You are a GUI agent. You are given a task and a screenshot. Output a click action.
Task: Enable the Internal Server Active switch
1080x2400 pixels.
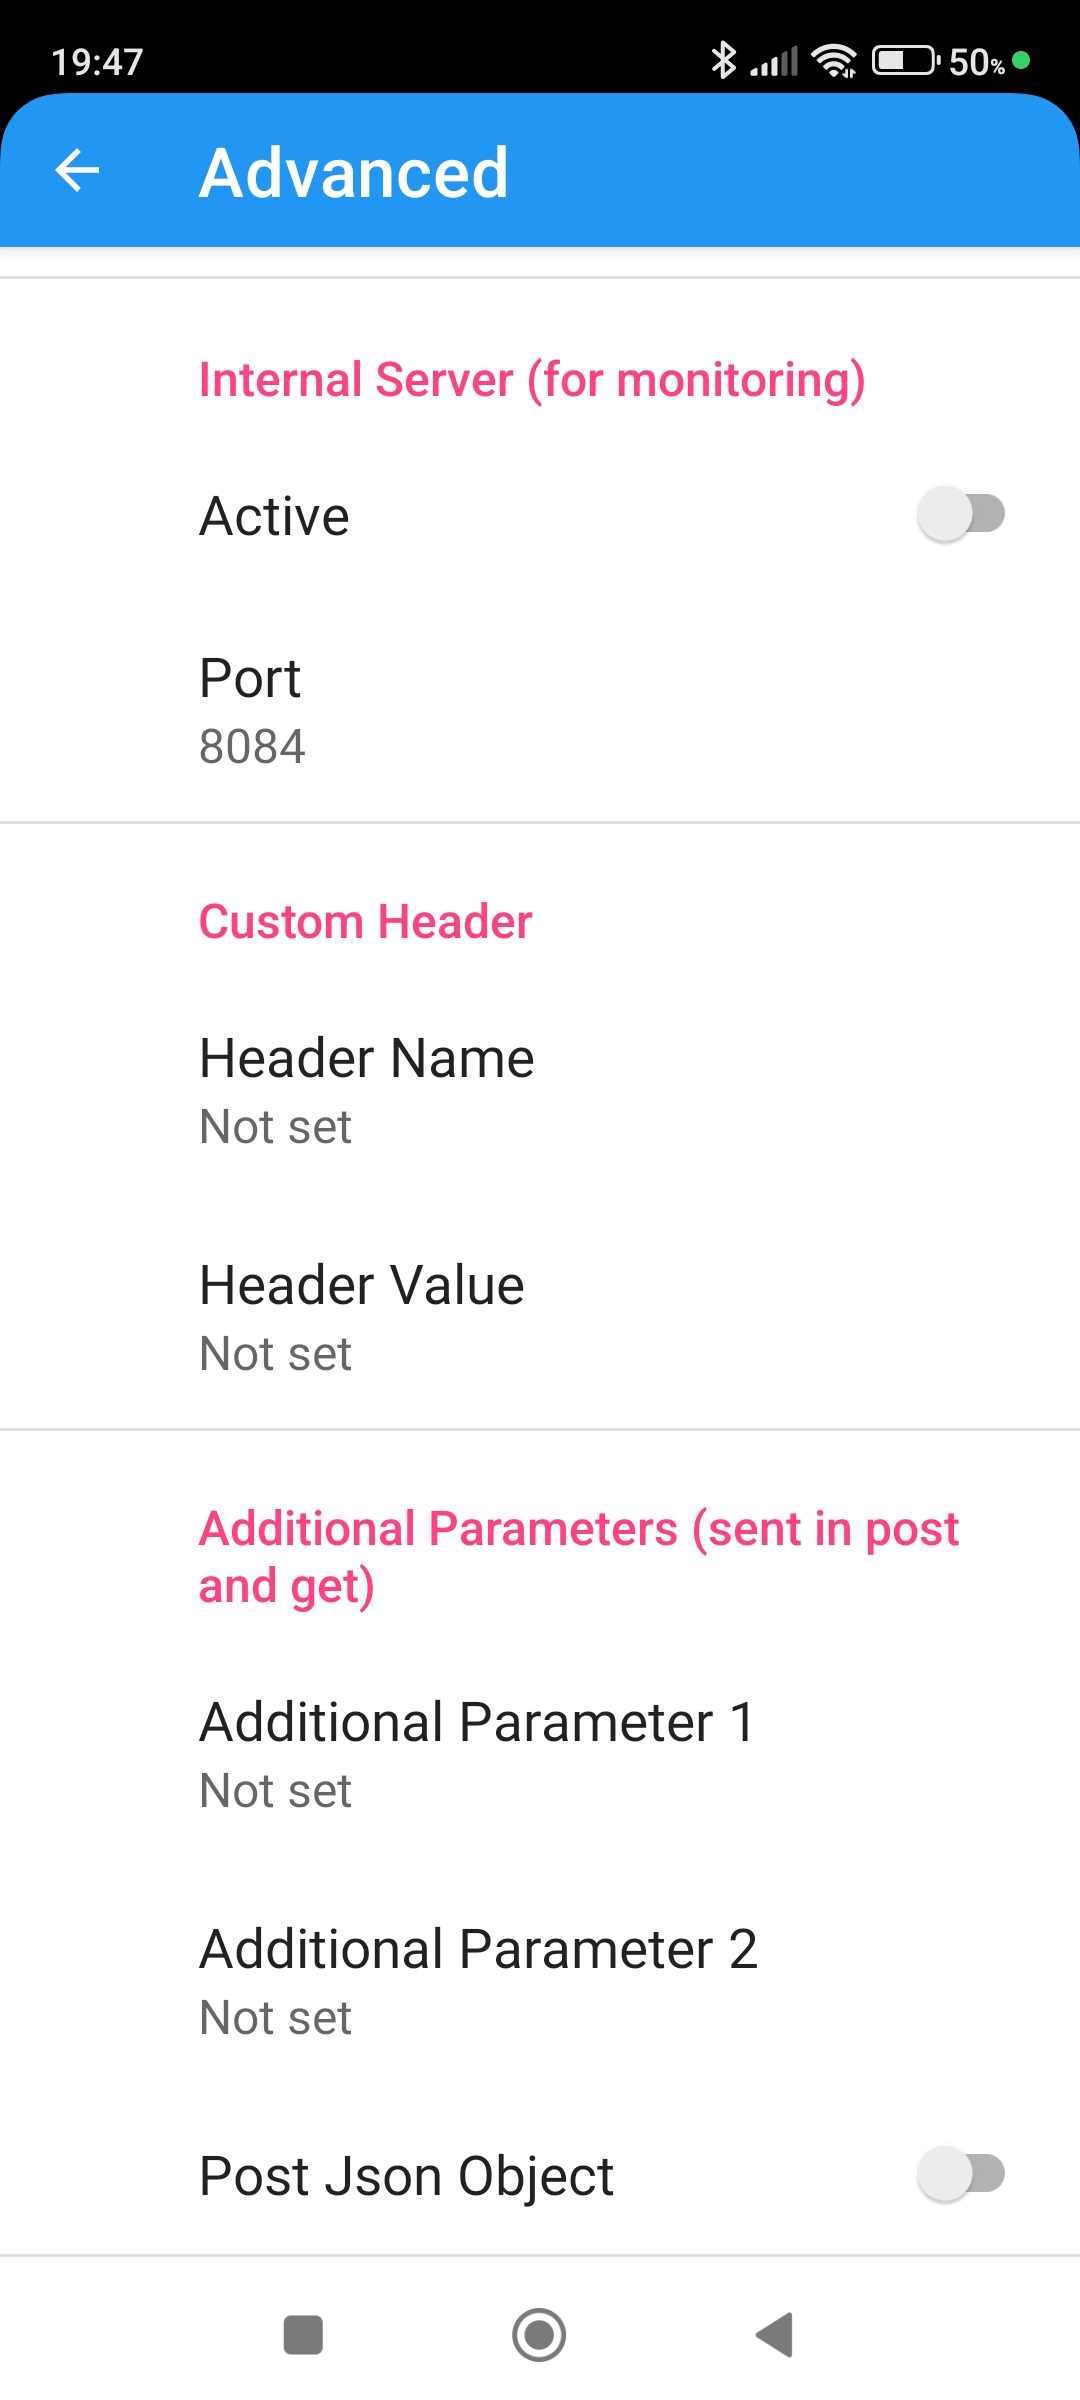960,514
